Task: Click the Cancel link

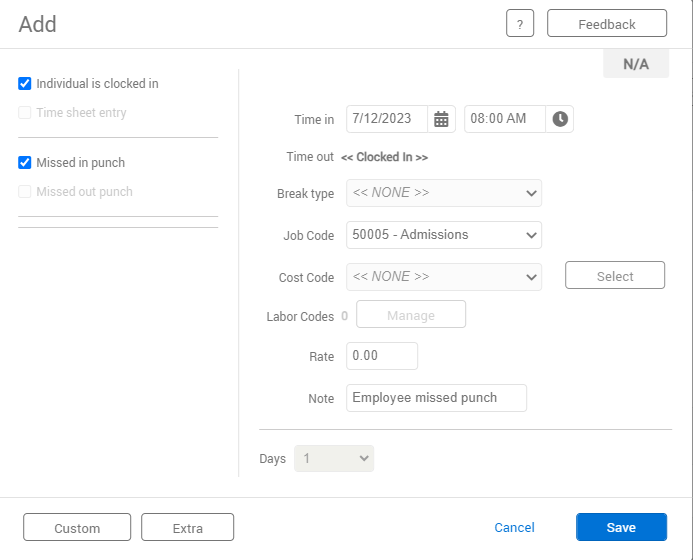Action: pyautogui.click(x=514, y=528)
